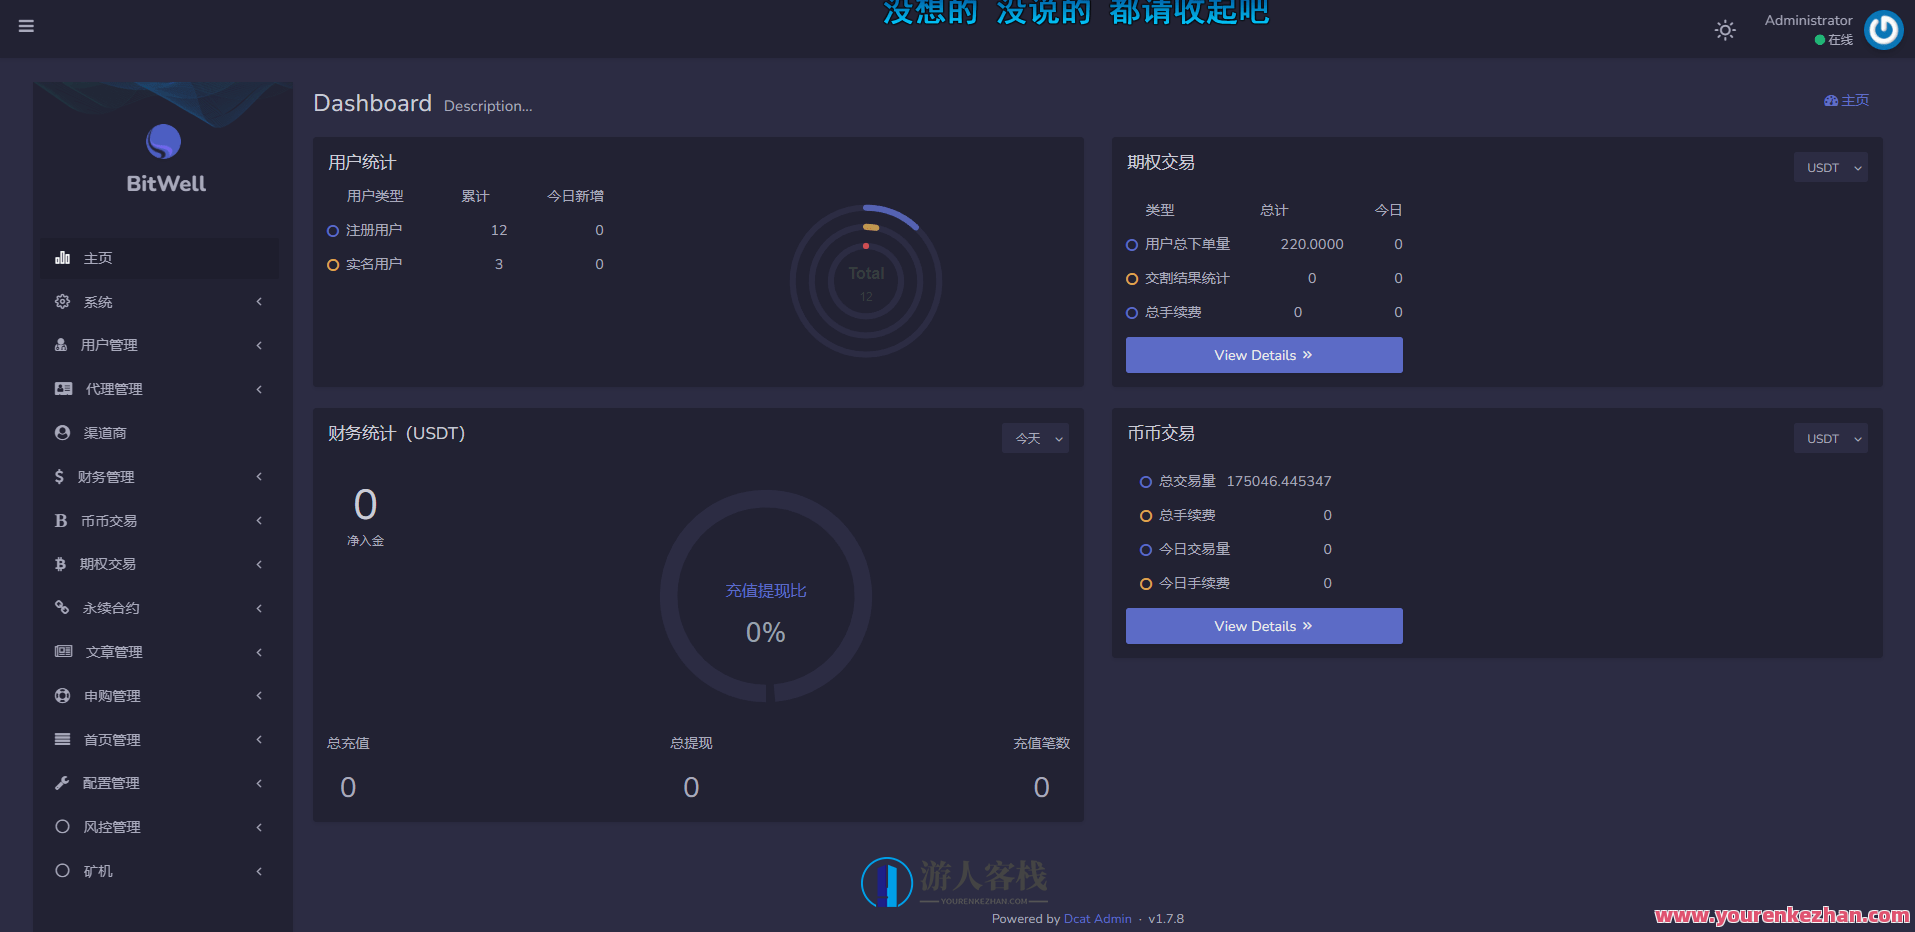Viewport: 1915px width, 932px height.
Task: Open the 今天 dropdown in 财务统计 panel
Action: tap(1035, 438)
